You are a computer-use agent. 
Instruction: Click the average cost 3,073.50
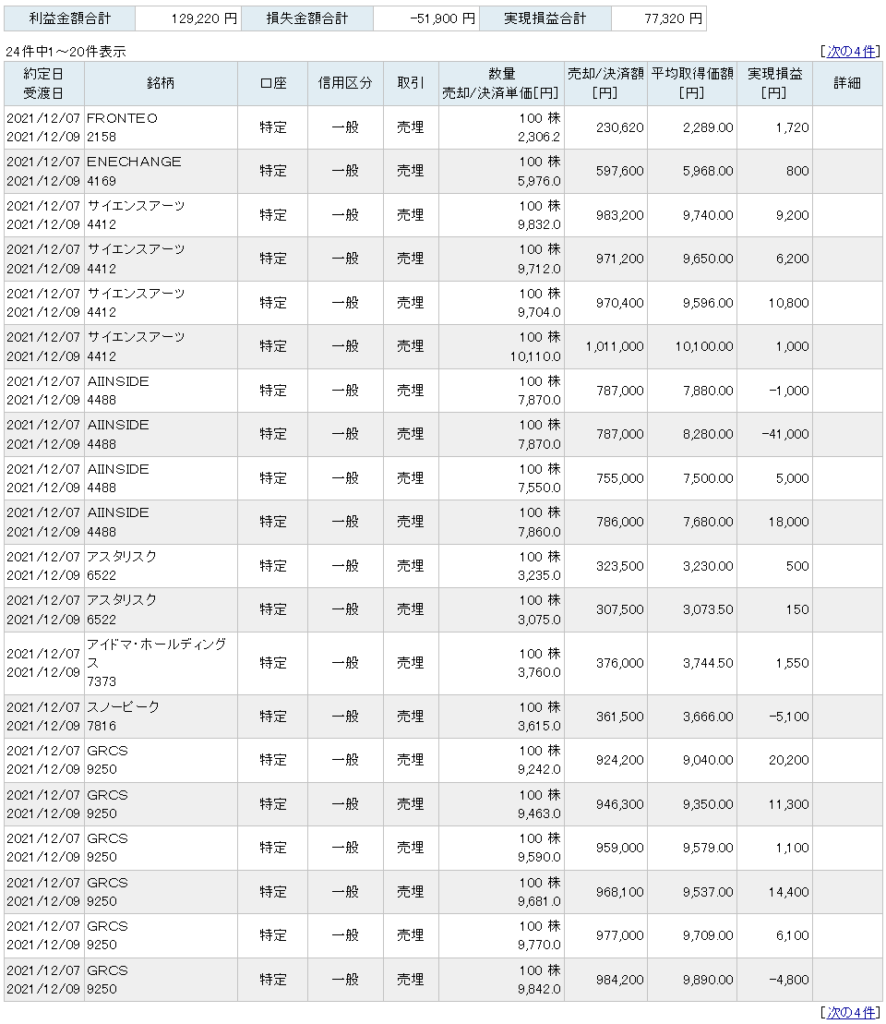point(708,609)
